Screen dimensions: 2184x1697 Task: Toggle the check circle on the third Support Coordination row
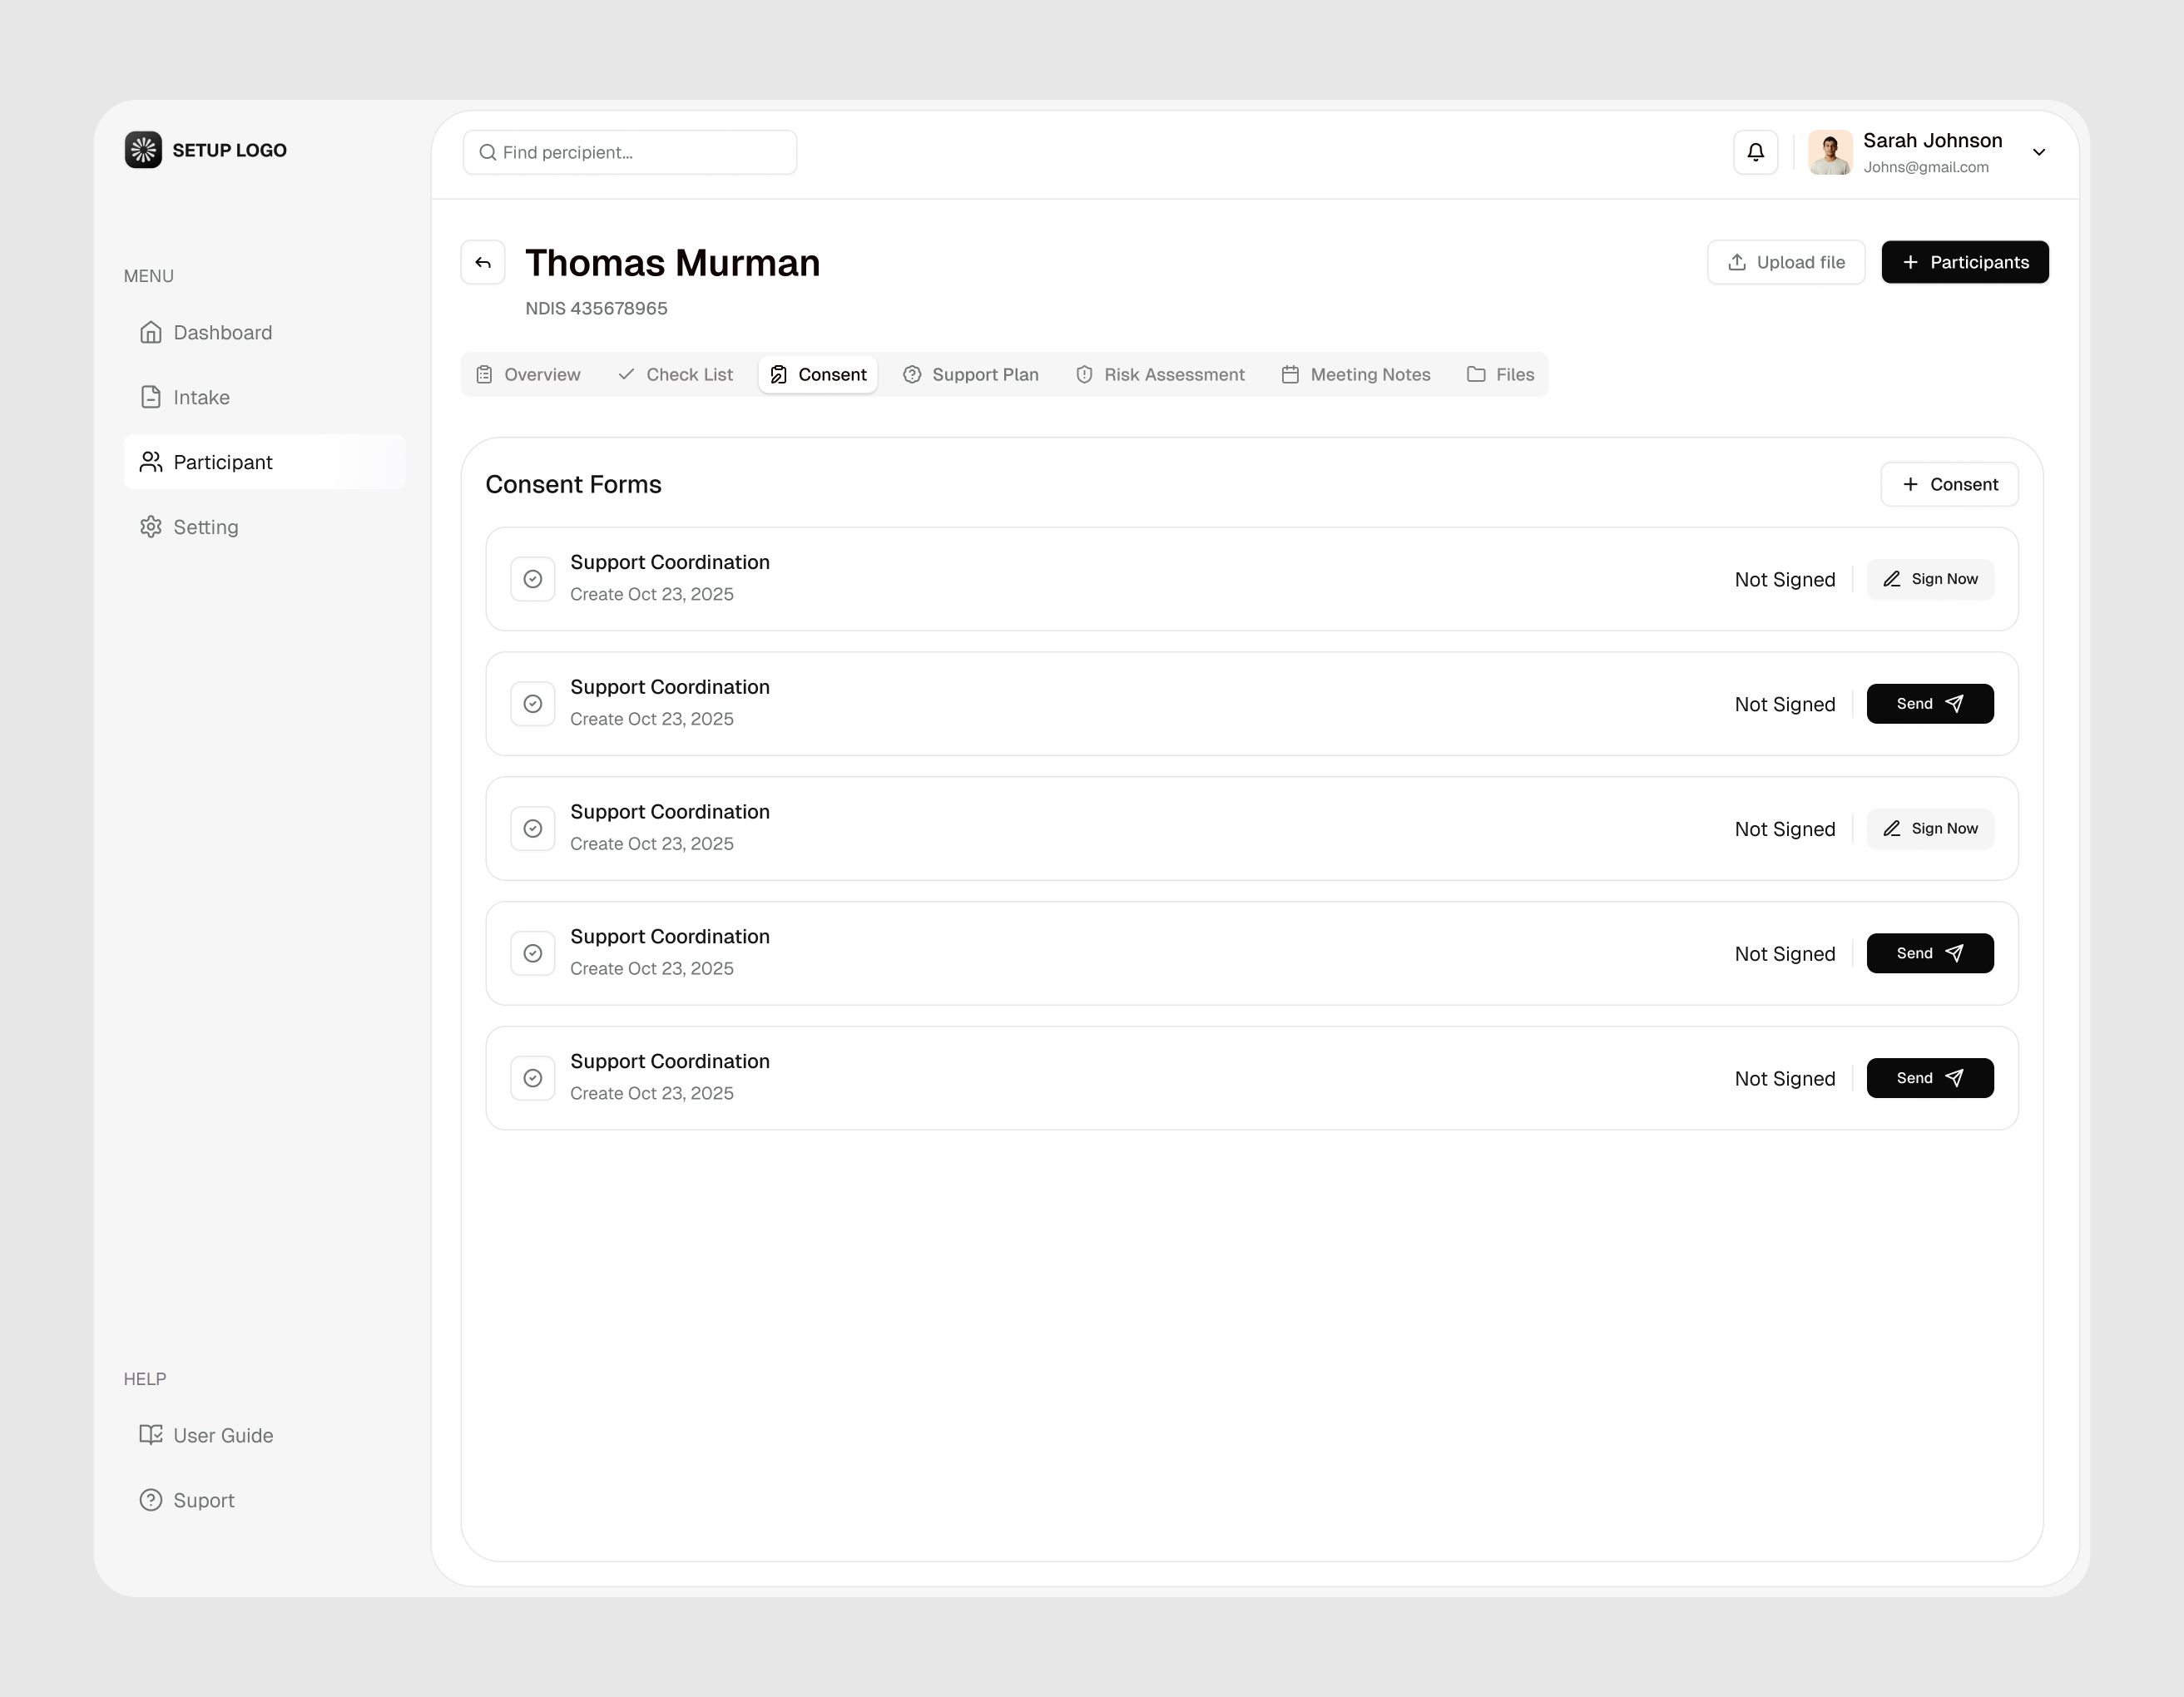(x=533, y=828)
